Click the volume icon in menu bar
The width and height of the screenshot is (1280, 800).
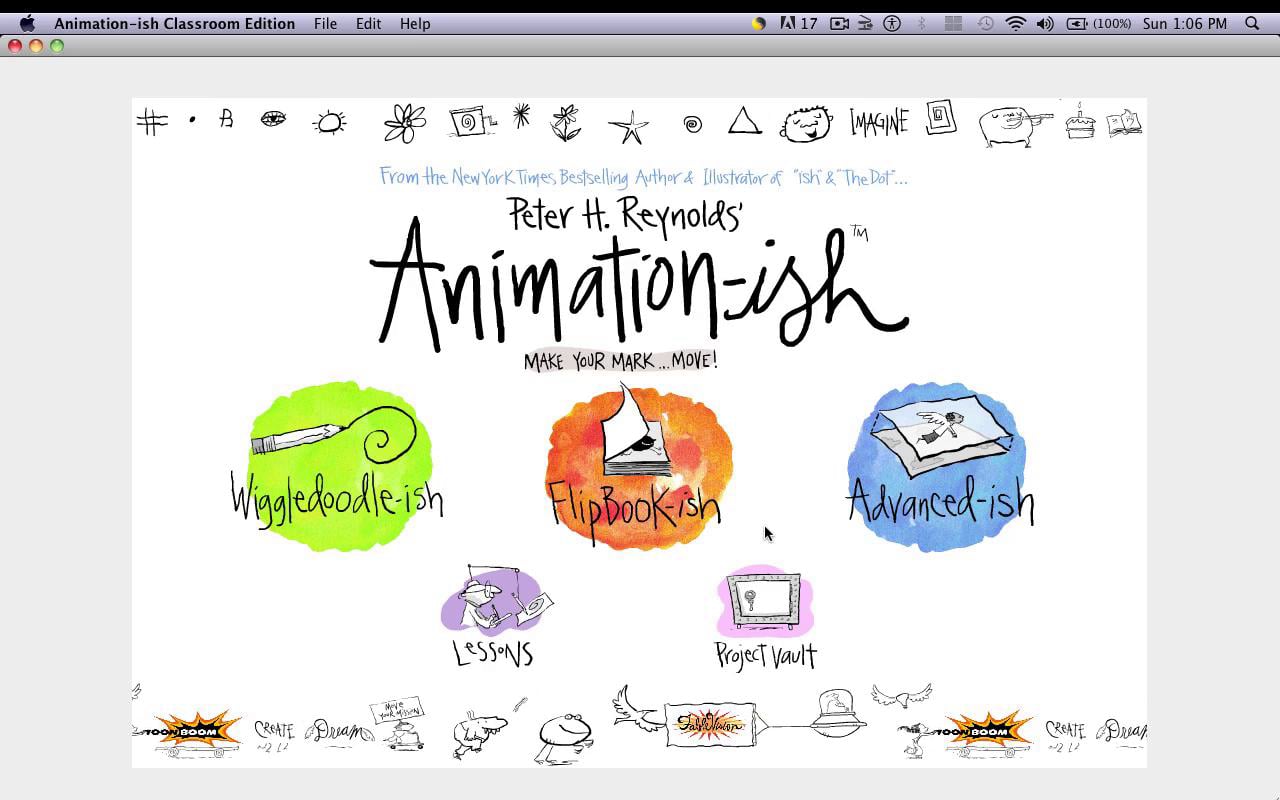click(1045, 23)
